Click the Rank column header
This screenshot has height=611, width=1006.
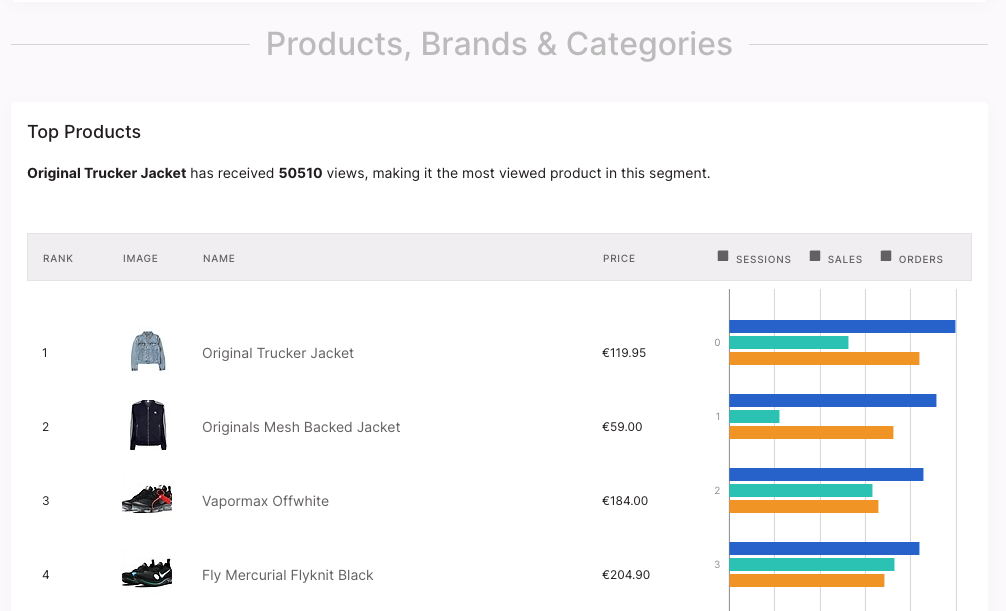[58, 258]
